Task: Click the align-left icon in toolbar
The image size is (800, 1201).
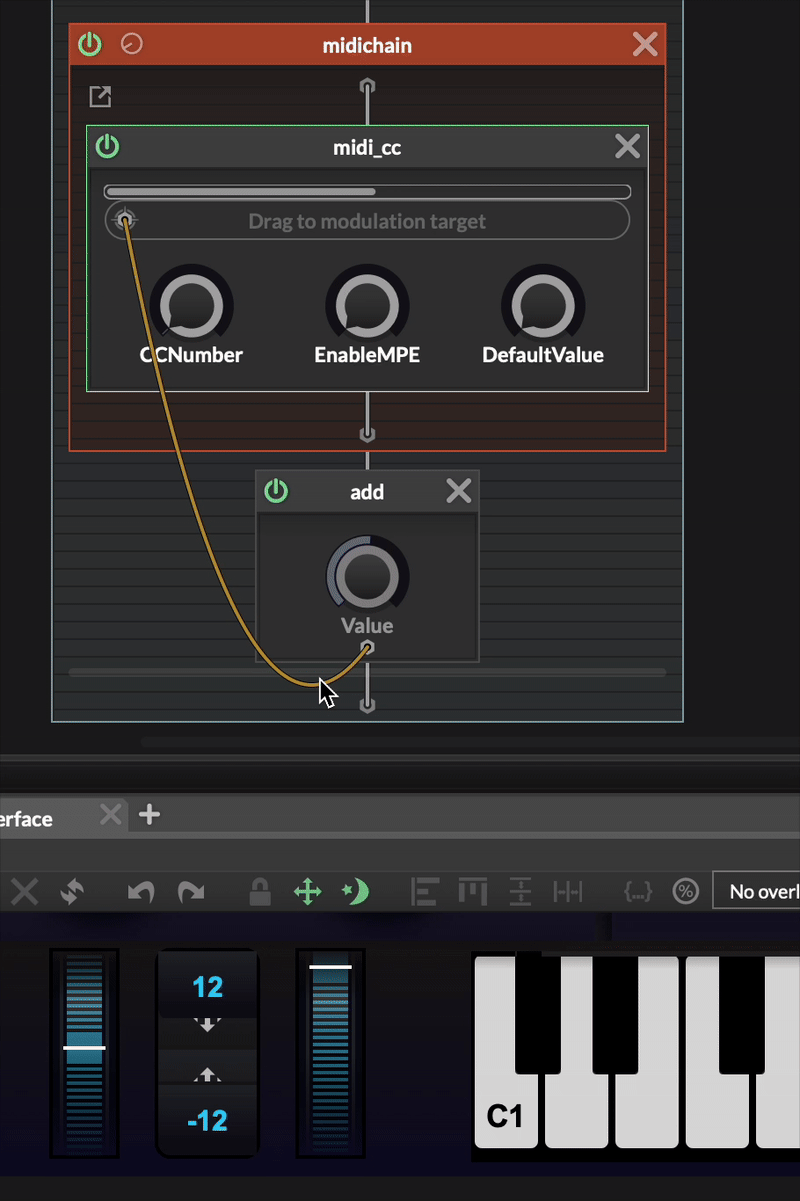Action: [x=426, y=891]
